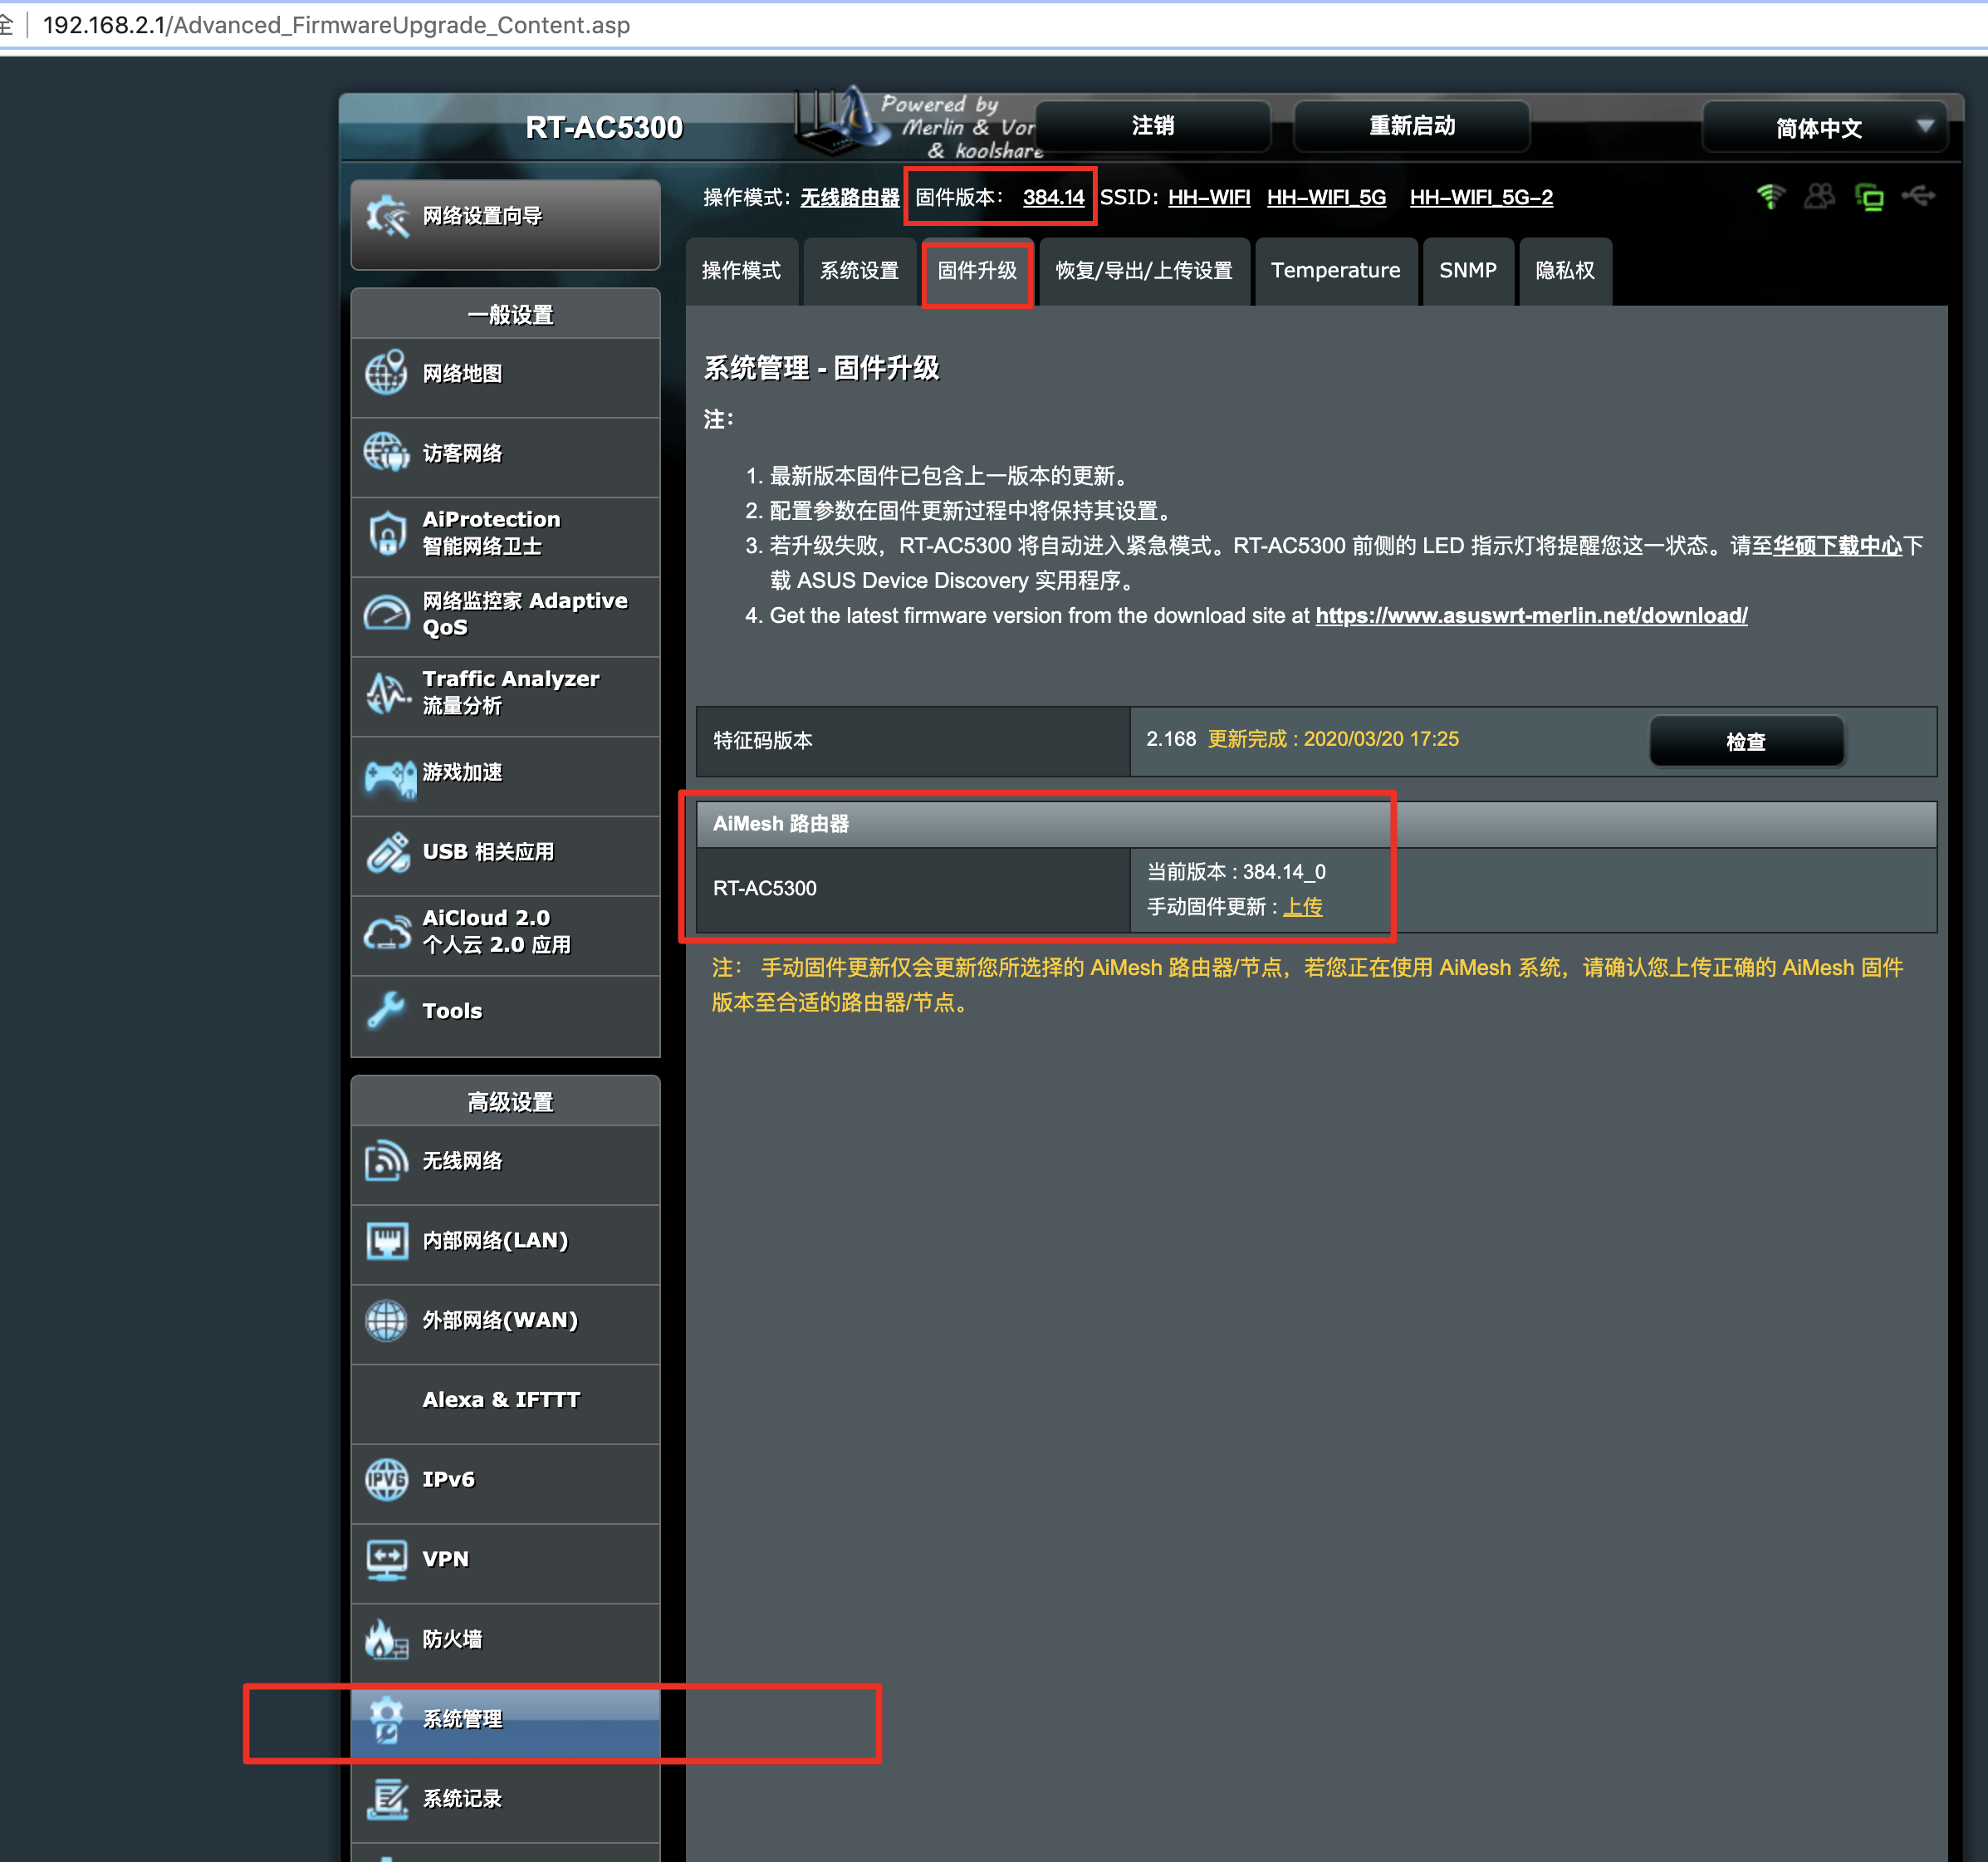Open the SNMP tab

(1467, 271)
